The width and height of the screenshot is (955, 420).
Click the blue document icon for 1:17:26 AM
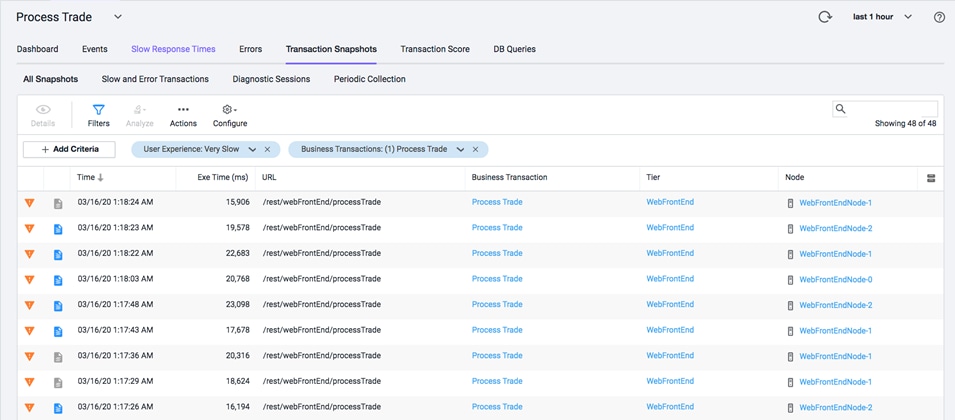[58, 408]
